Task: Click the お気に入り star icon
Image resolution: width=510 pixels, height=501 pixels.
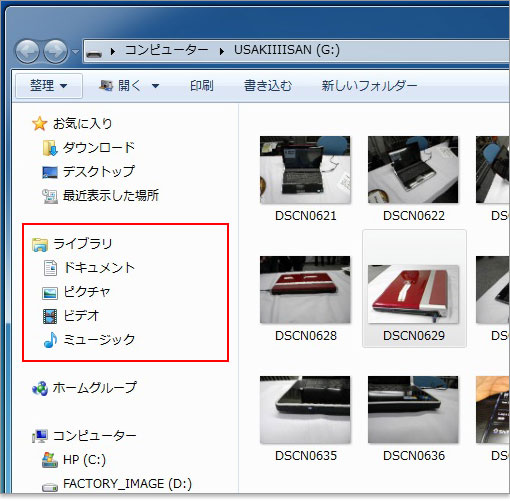Action: pos(39,124)
